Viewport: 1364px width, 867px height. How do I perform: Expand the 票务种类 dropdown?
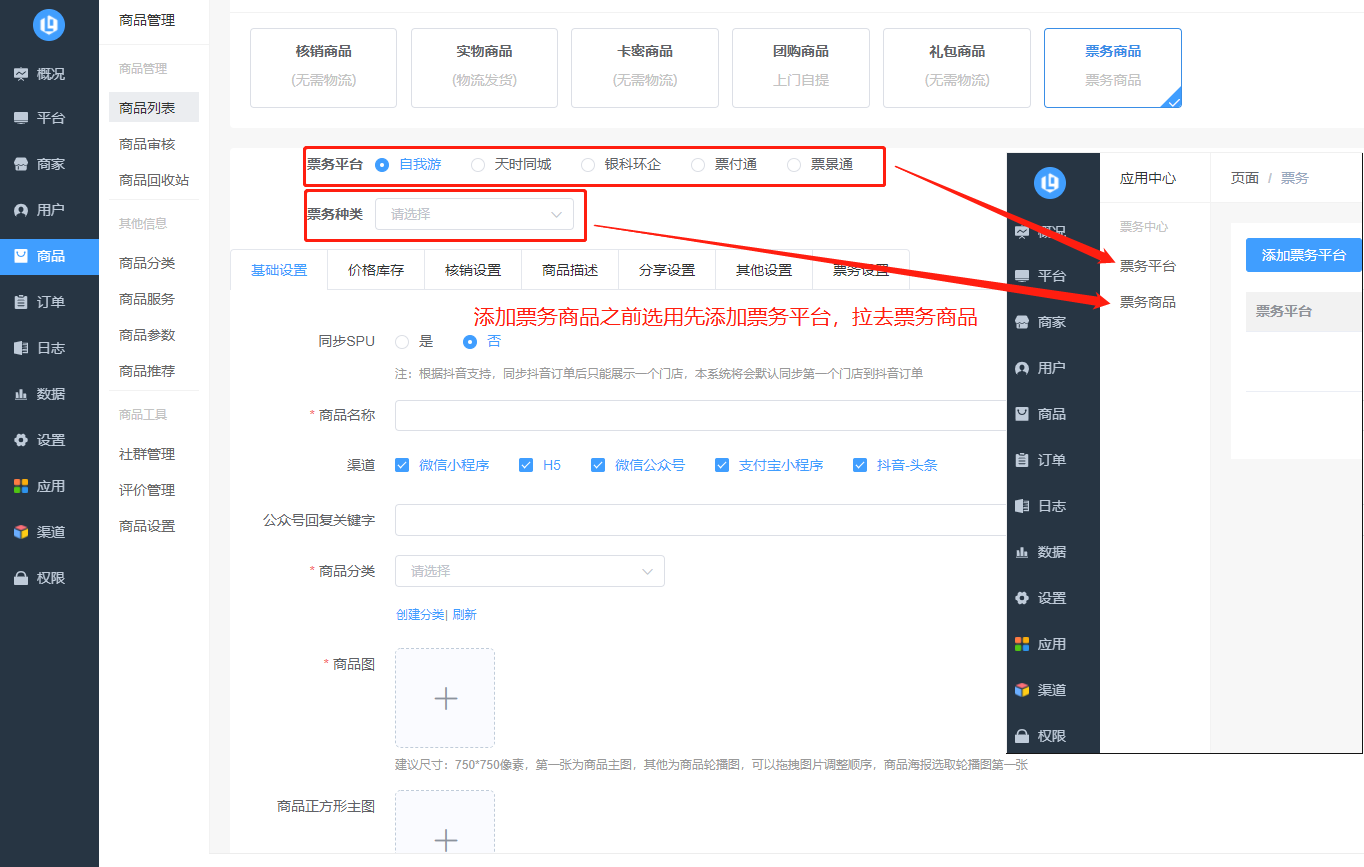pos(474,214)
